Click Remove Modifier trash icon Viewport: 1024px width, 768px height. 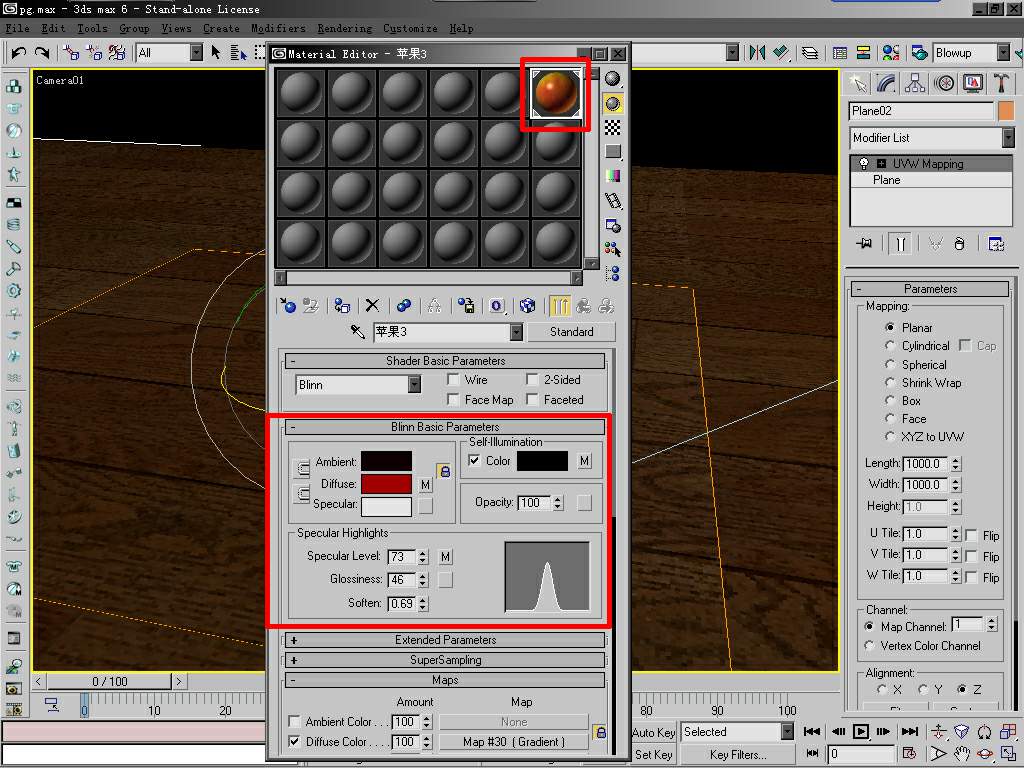pos(959,244)
